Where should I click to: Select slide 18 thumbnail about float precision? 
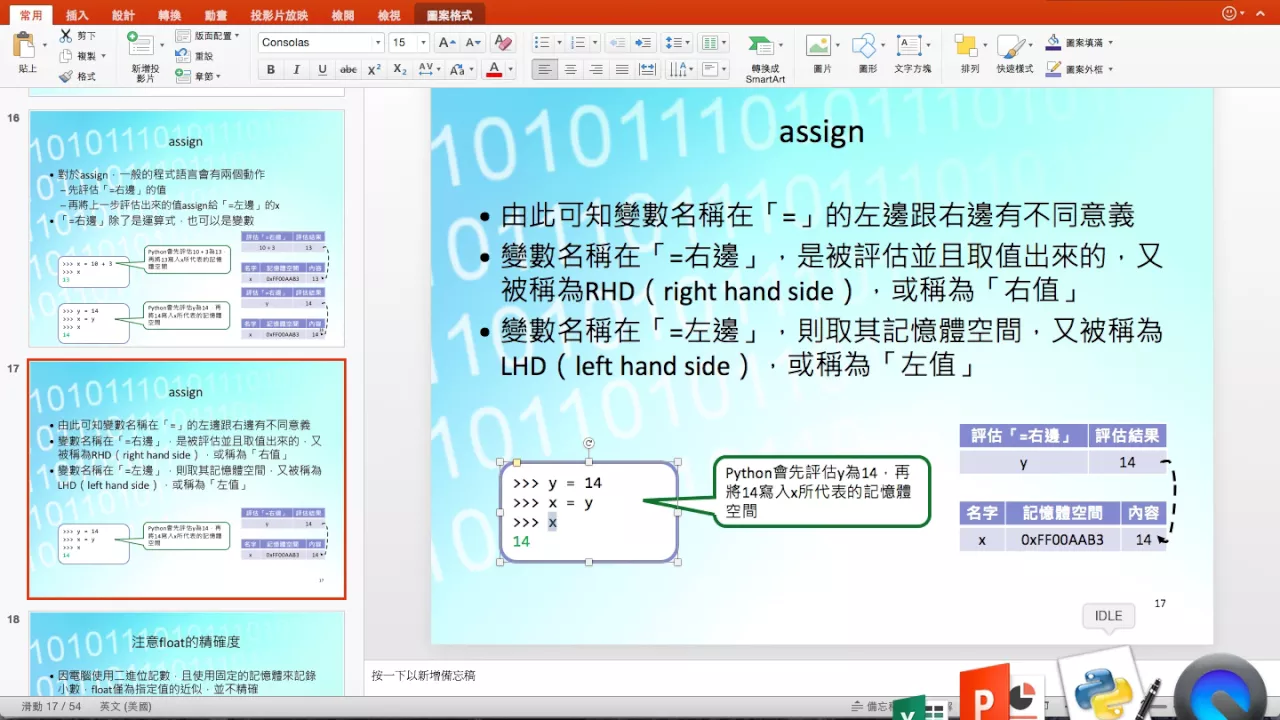tap(187, 653)
